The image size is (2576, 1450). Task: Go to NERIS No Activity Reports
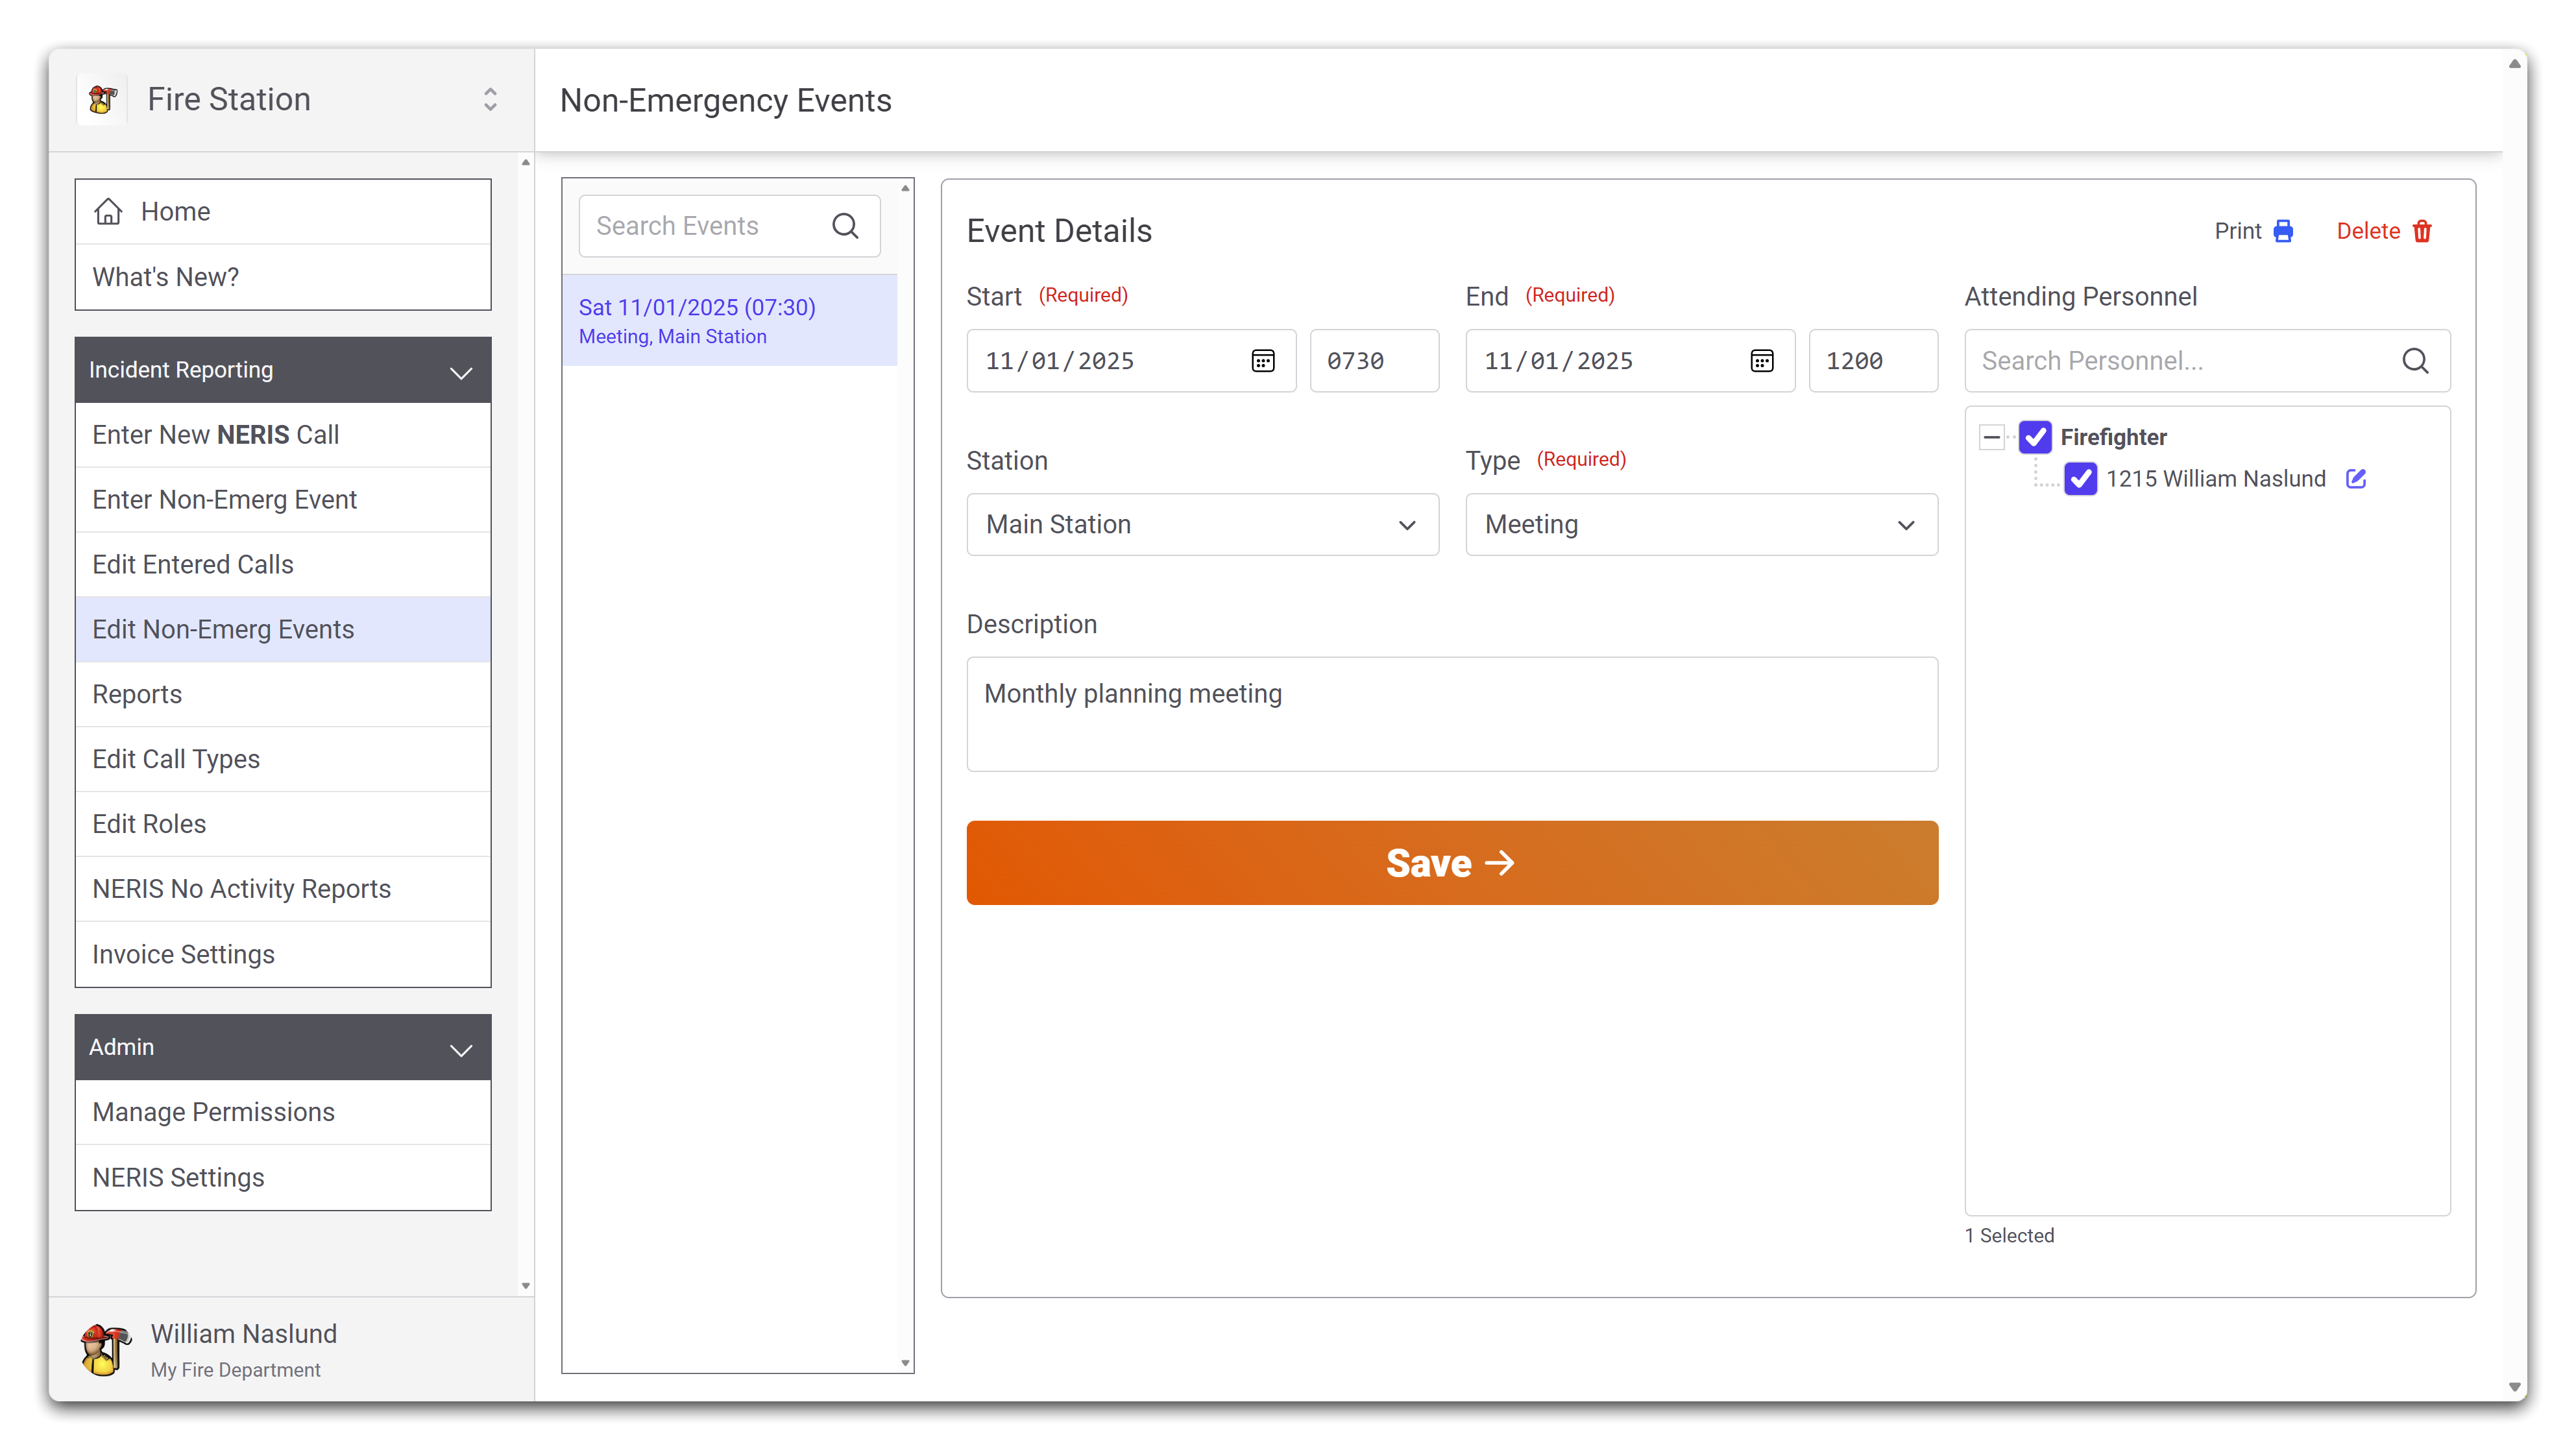pos(241,889)
